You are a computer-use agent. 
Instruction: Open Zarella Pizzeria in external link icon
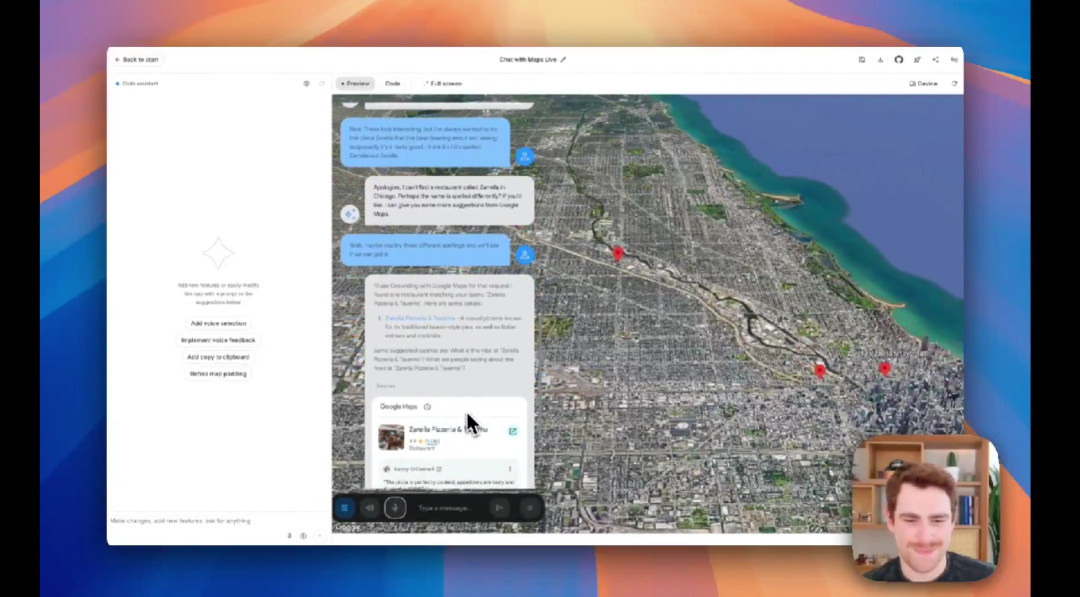tap(513, 432)
